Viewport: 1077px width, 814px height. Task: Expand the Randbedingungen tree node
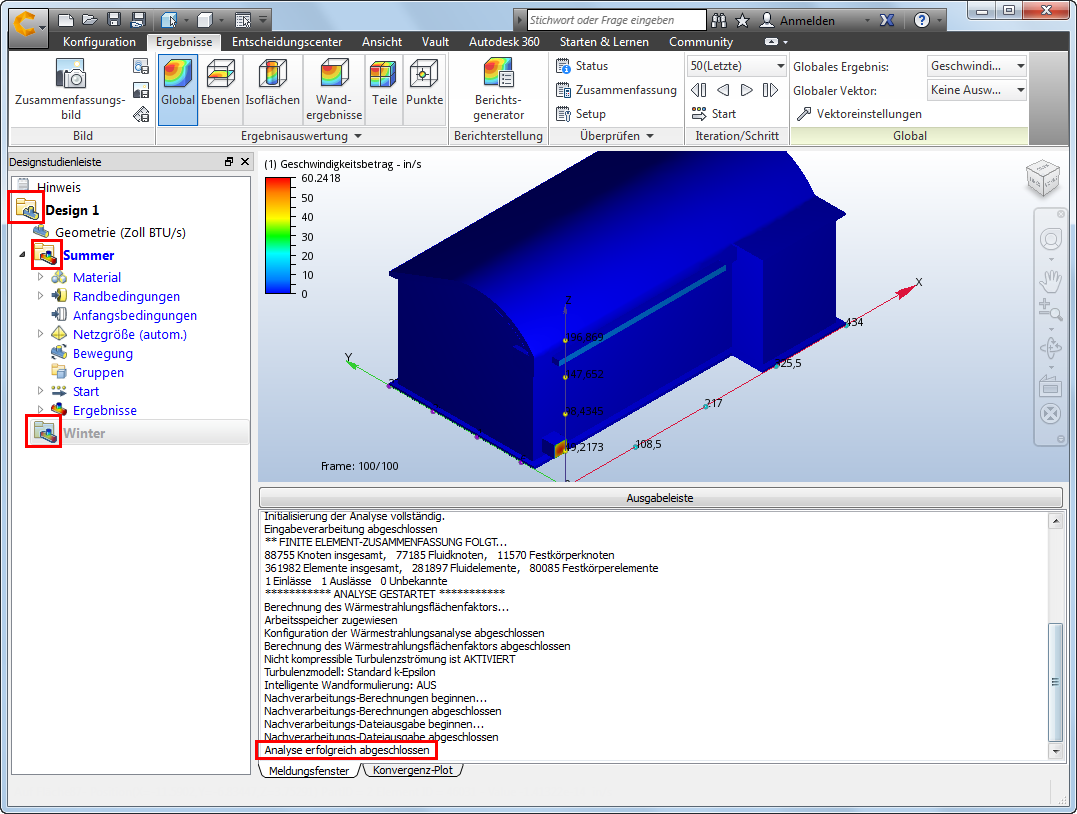coord(41,295)
